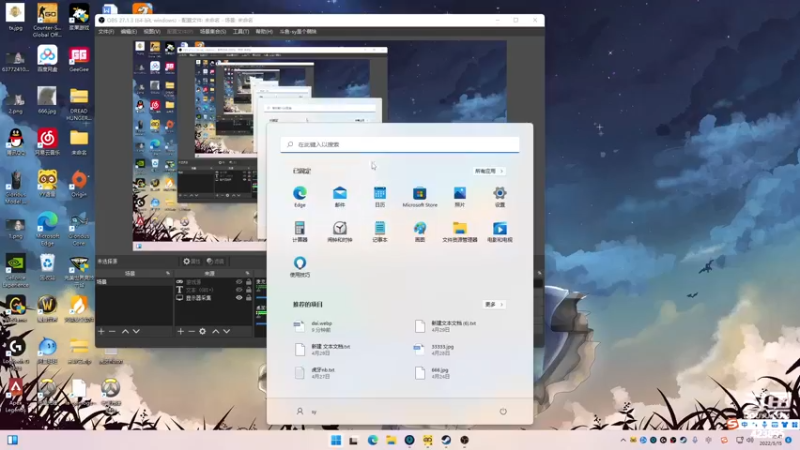Move selected scene down in OBS
Screen dimensions: 800x450
(136, 332)
